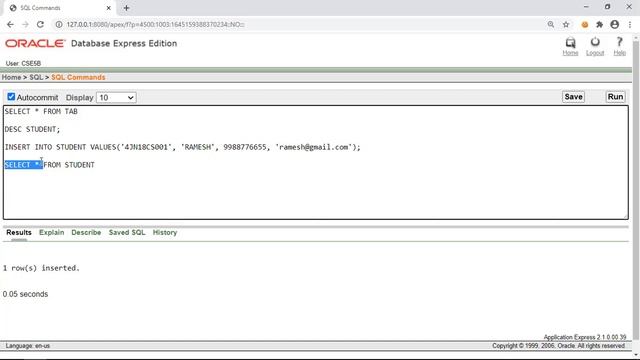
Task: Click the browser forward arrow
Action: [x=25, y=24]
